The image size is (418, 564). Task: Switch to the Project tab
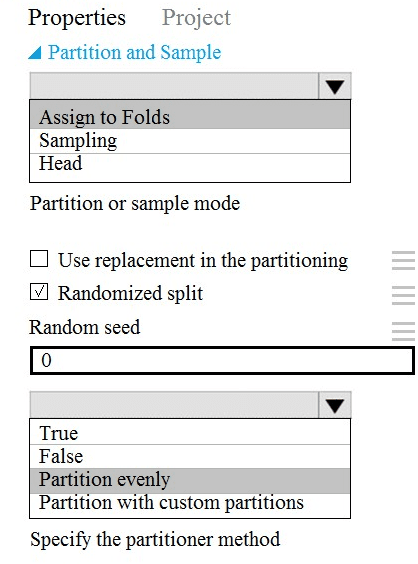pos(196,17)
